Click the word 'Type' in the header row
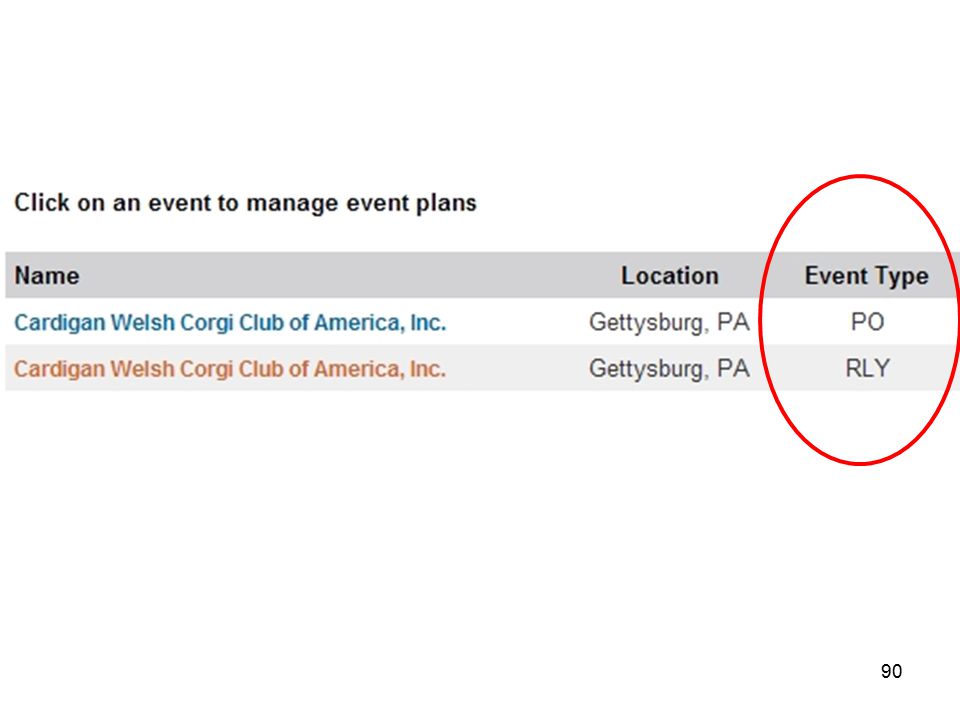The height and width of the screenshot is (720, 960). (901, 277)
